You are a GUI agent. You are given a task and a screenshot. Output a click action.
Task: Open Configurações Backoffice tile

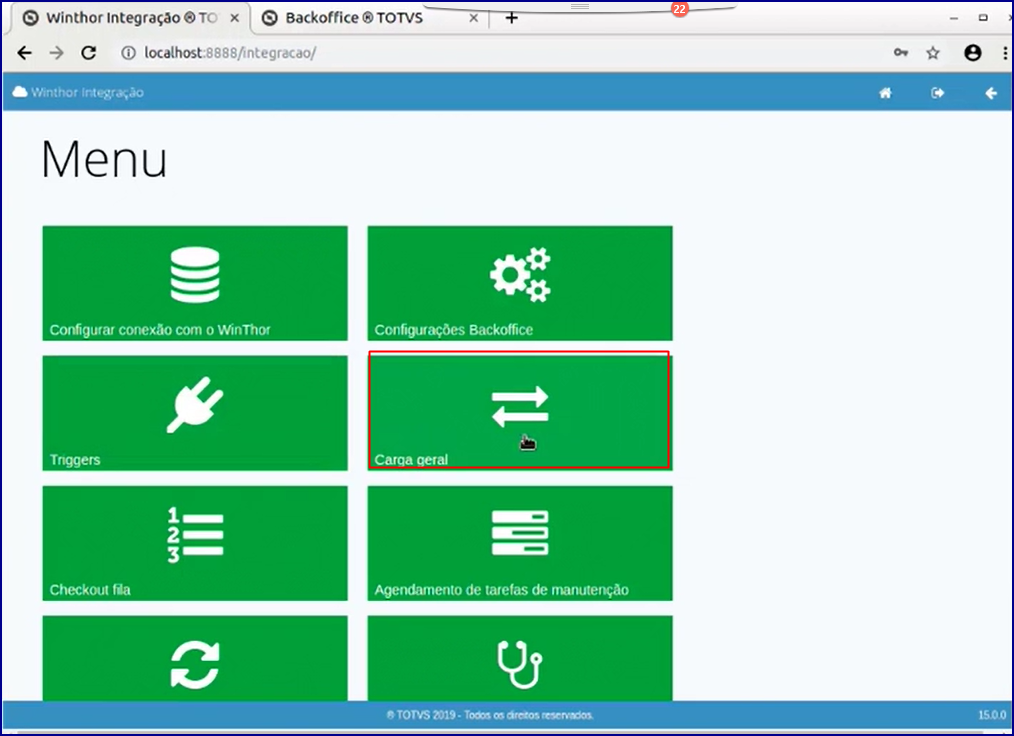(520, 283)
